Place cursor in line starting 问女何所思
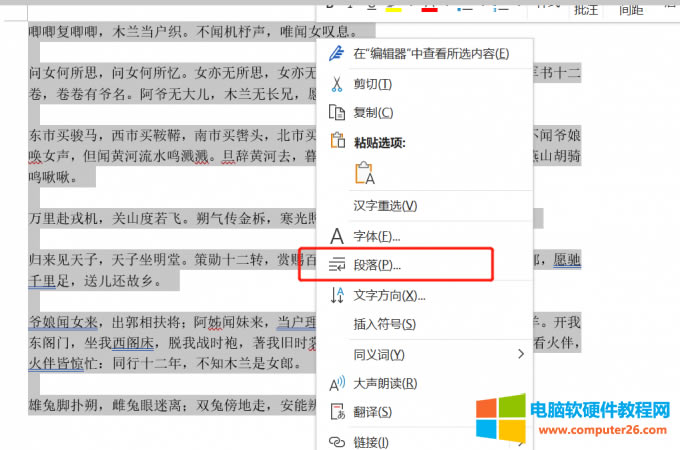680x450 pixels. tap(172, 73)
